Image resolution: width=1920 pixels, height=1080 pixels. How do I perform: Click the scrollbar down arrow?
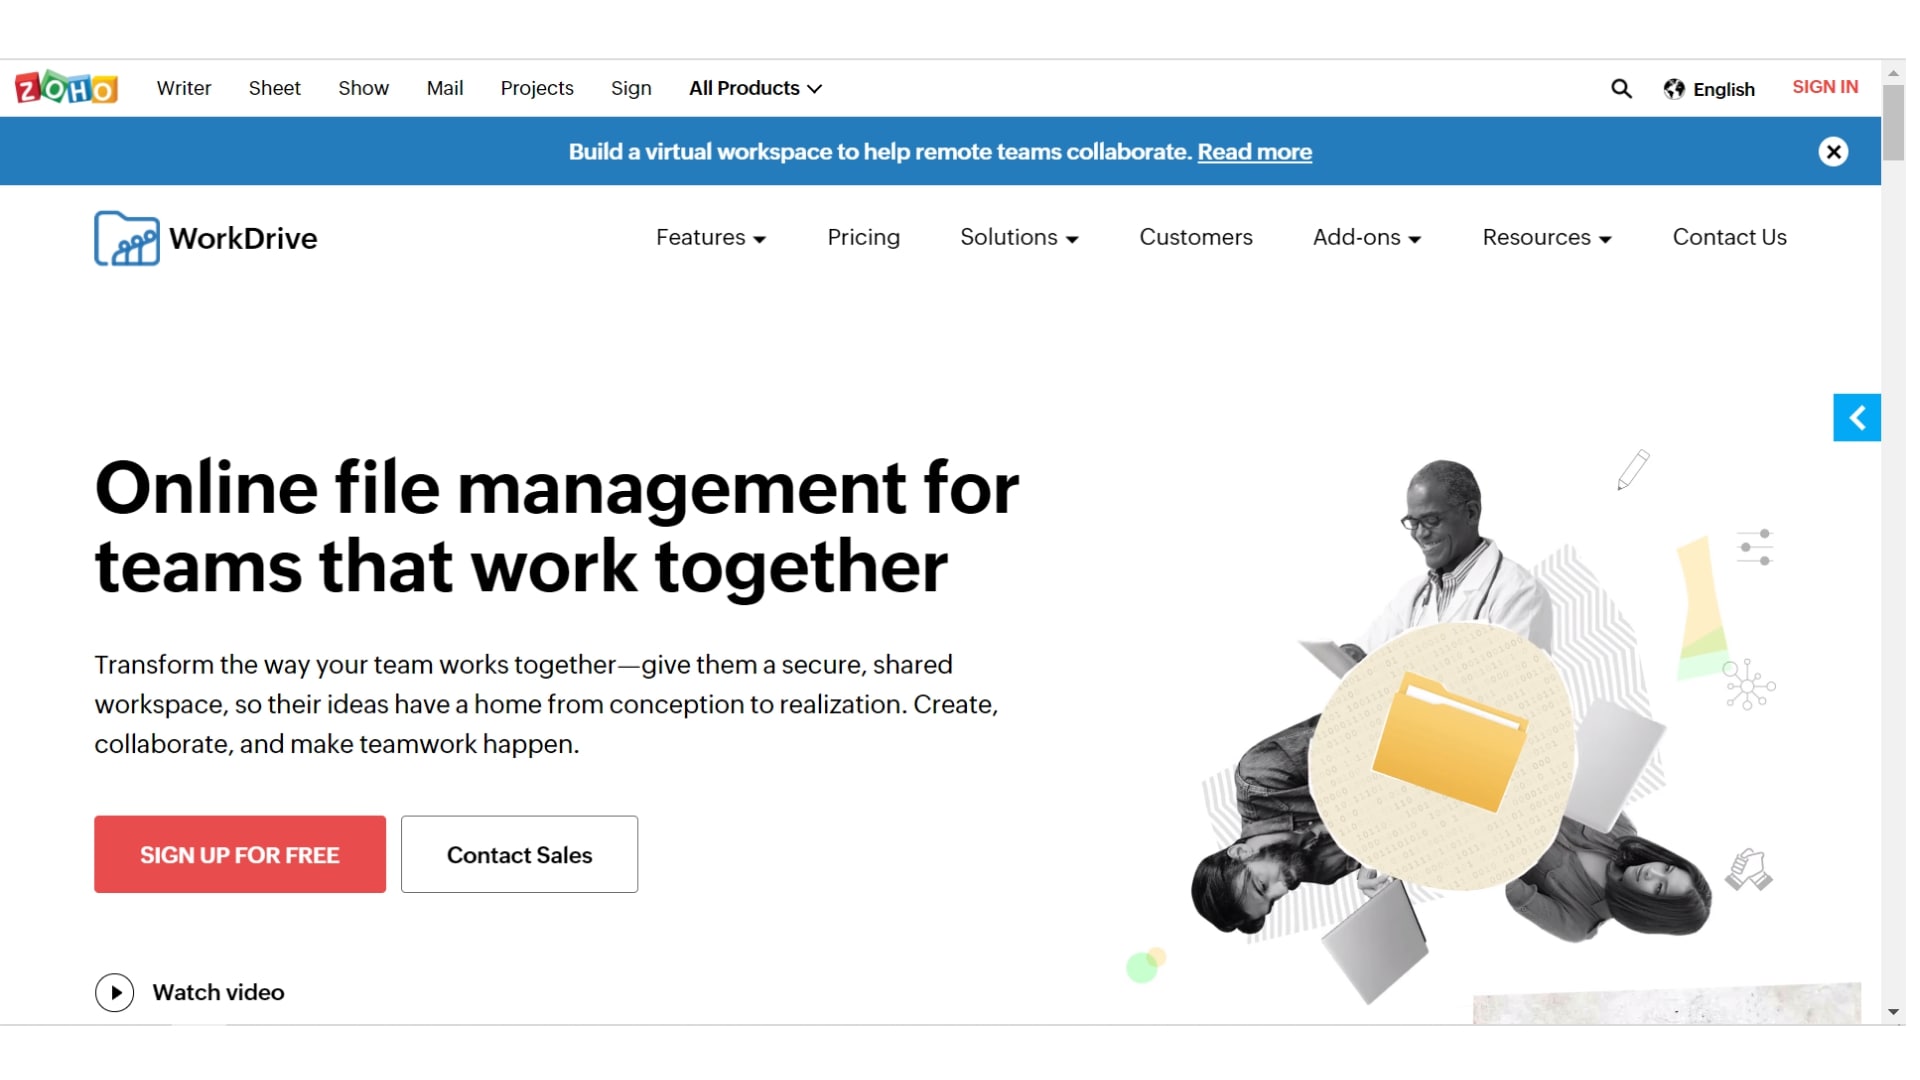pos(1893,1013)
